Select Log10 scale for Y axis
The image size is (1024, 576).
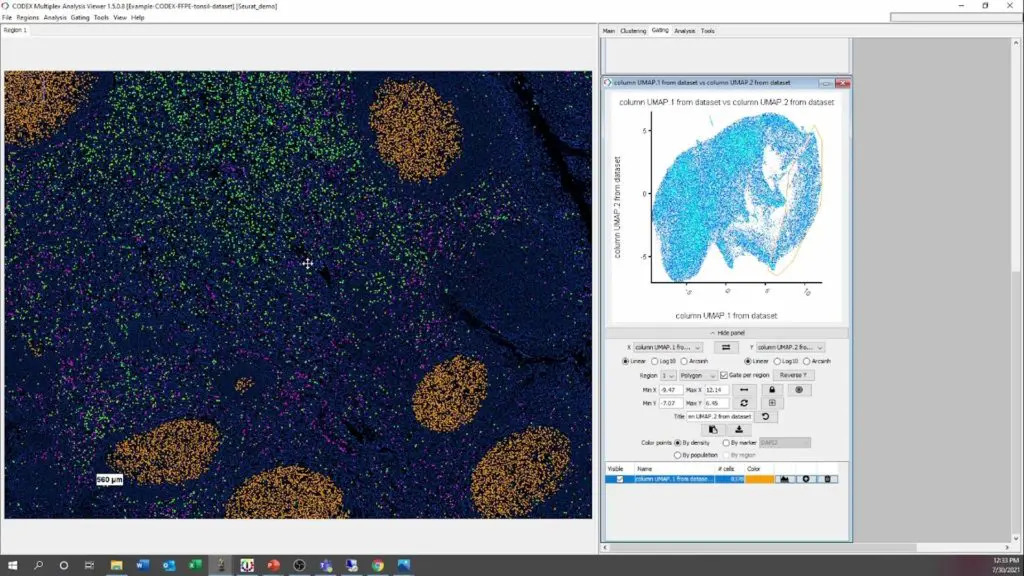pyautogui.click(x=777, y=361)
